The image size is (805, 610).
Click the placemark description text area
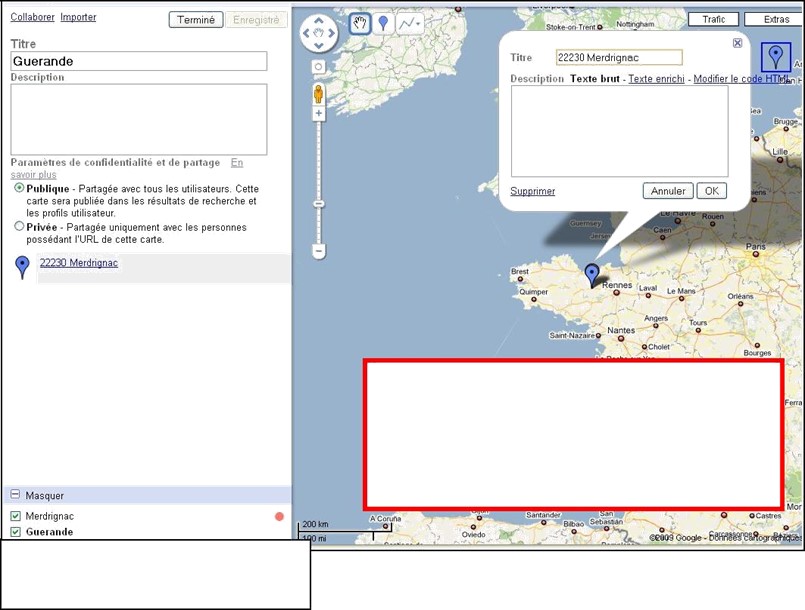pos(620,131)
